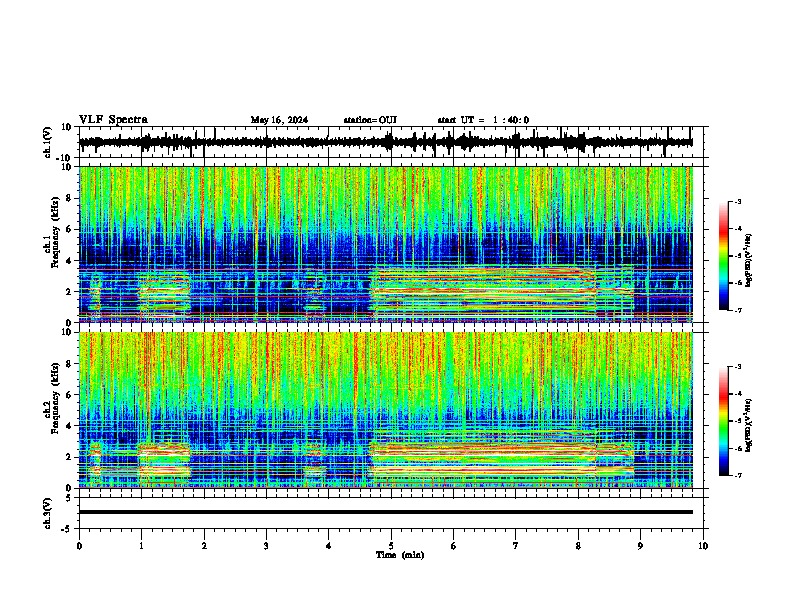This screenshot has width=792, height=612.
Task: Click the ch.3 flat black trace
Action: (x=386, y=512)
